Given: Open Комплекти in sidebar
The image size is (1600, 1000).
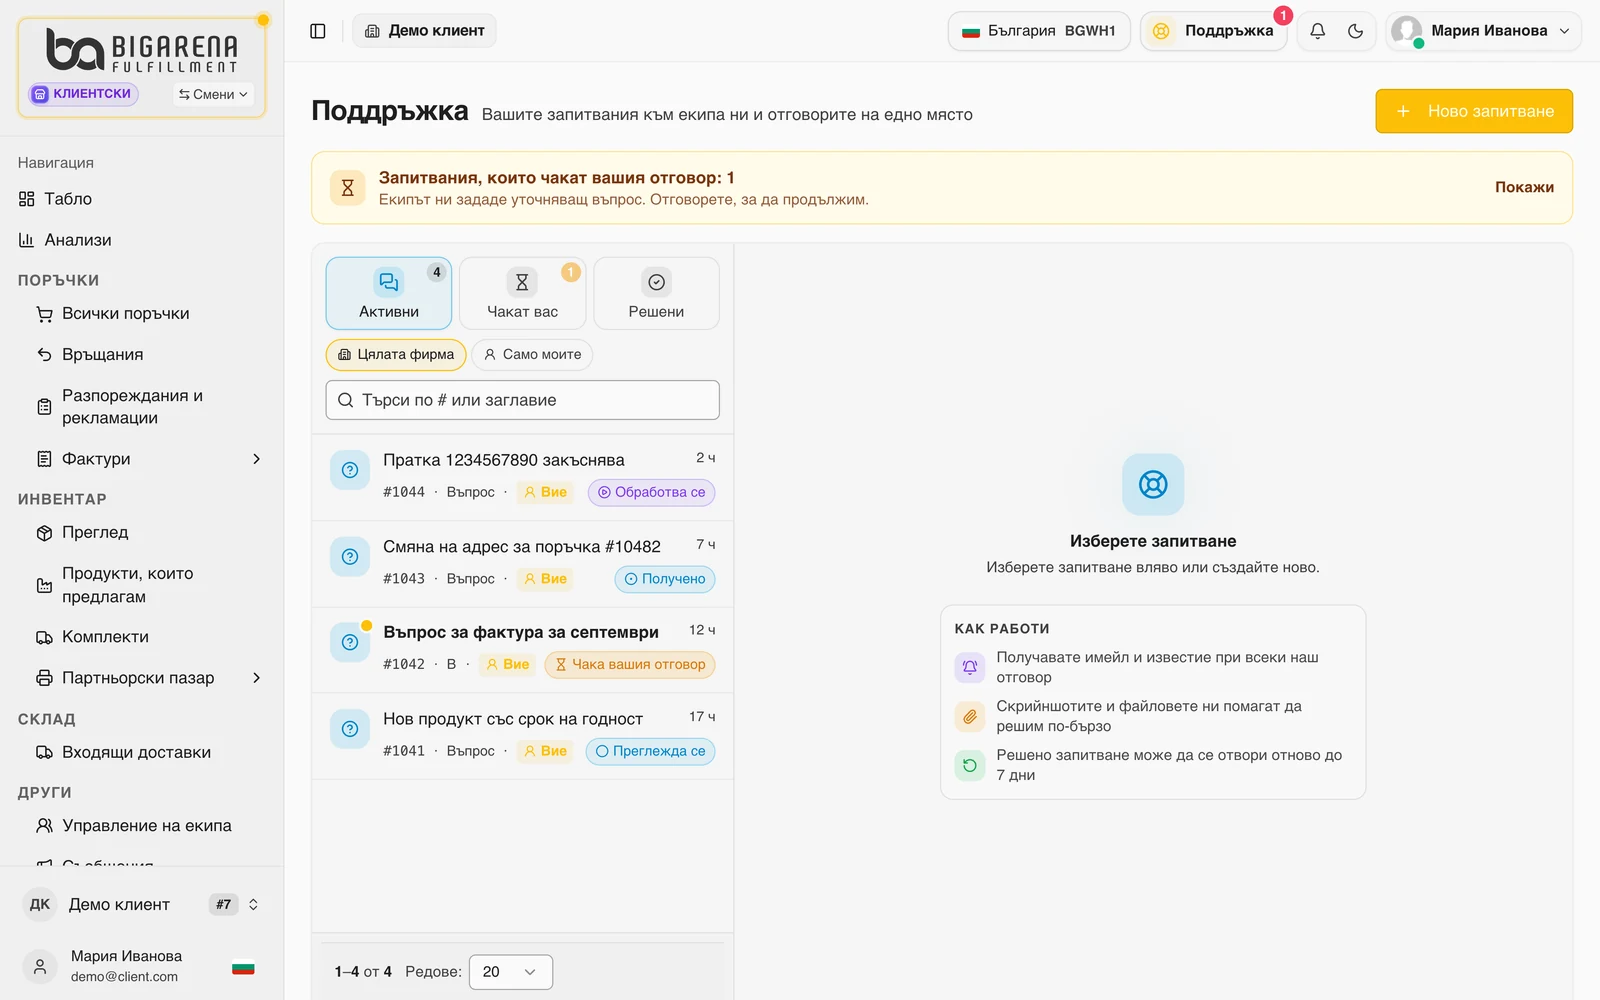Looking at the screenshot, I should pos(150,637).
